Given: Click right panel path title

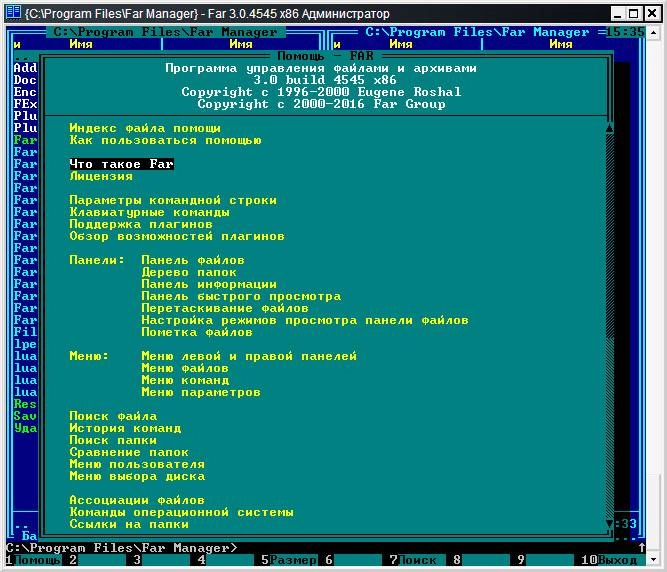Looking at the screenshot, I should (477, 32).
